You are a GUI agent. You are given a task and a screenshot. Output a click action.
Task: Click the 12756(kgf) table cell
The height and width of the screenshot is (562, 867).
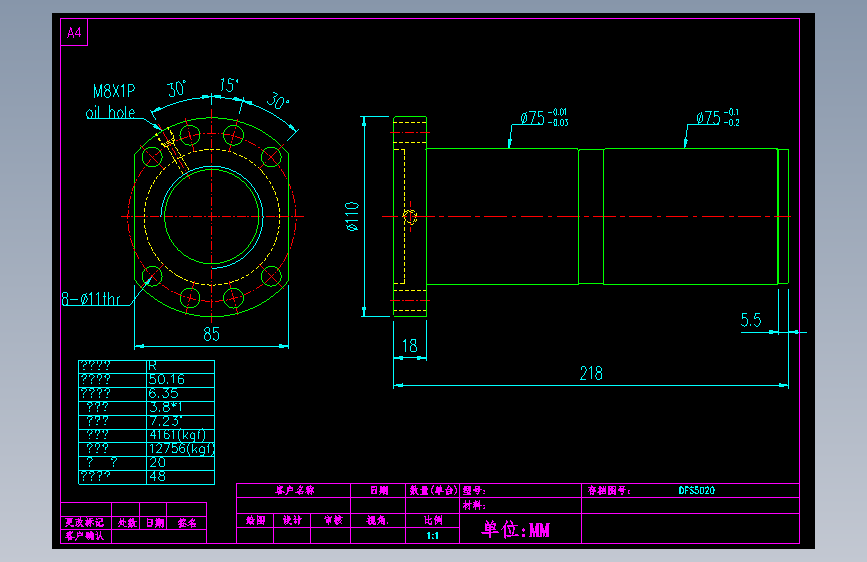click(181, 449)
